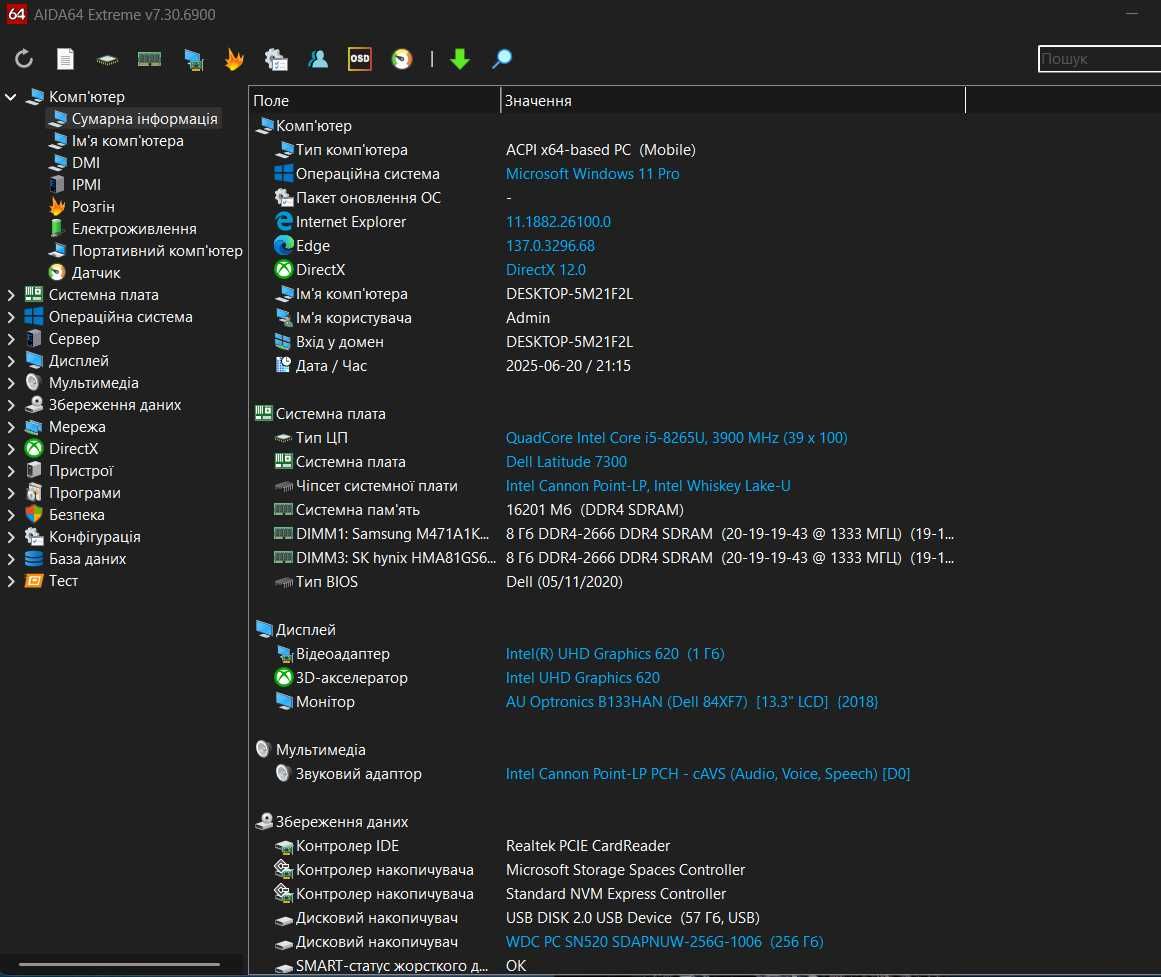
Task: Open the DirectX 12.0 link
Action: point(546,270)
